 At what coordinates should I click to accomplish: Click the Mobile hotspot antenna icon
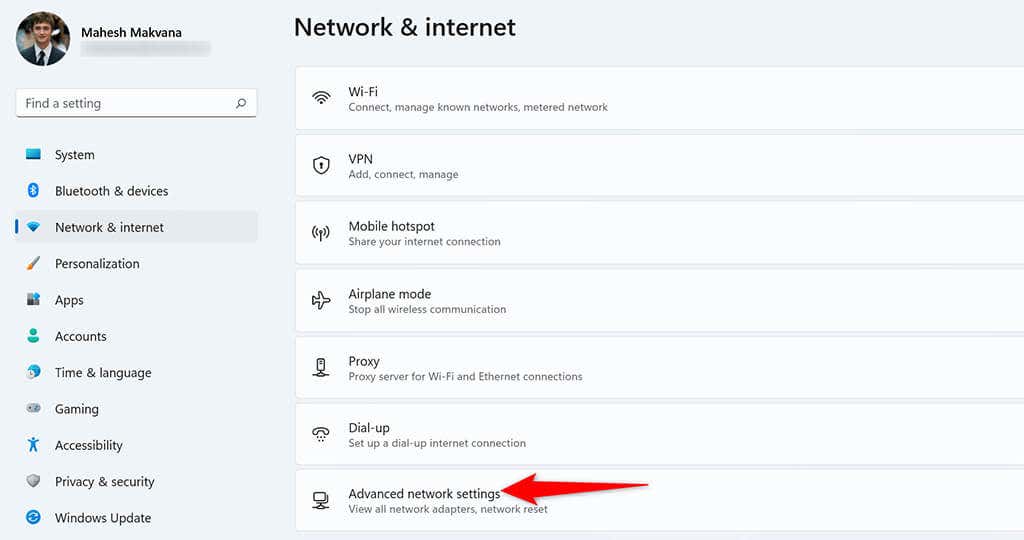[x=321, y=232]
